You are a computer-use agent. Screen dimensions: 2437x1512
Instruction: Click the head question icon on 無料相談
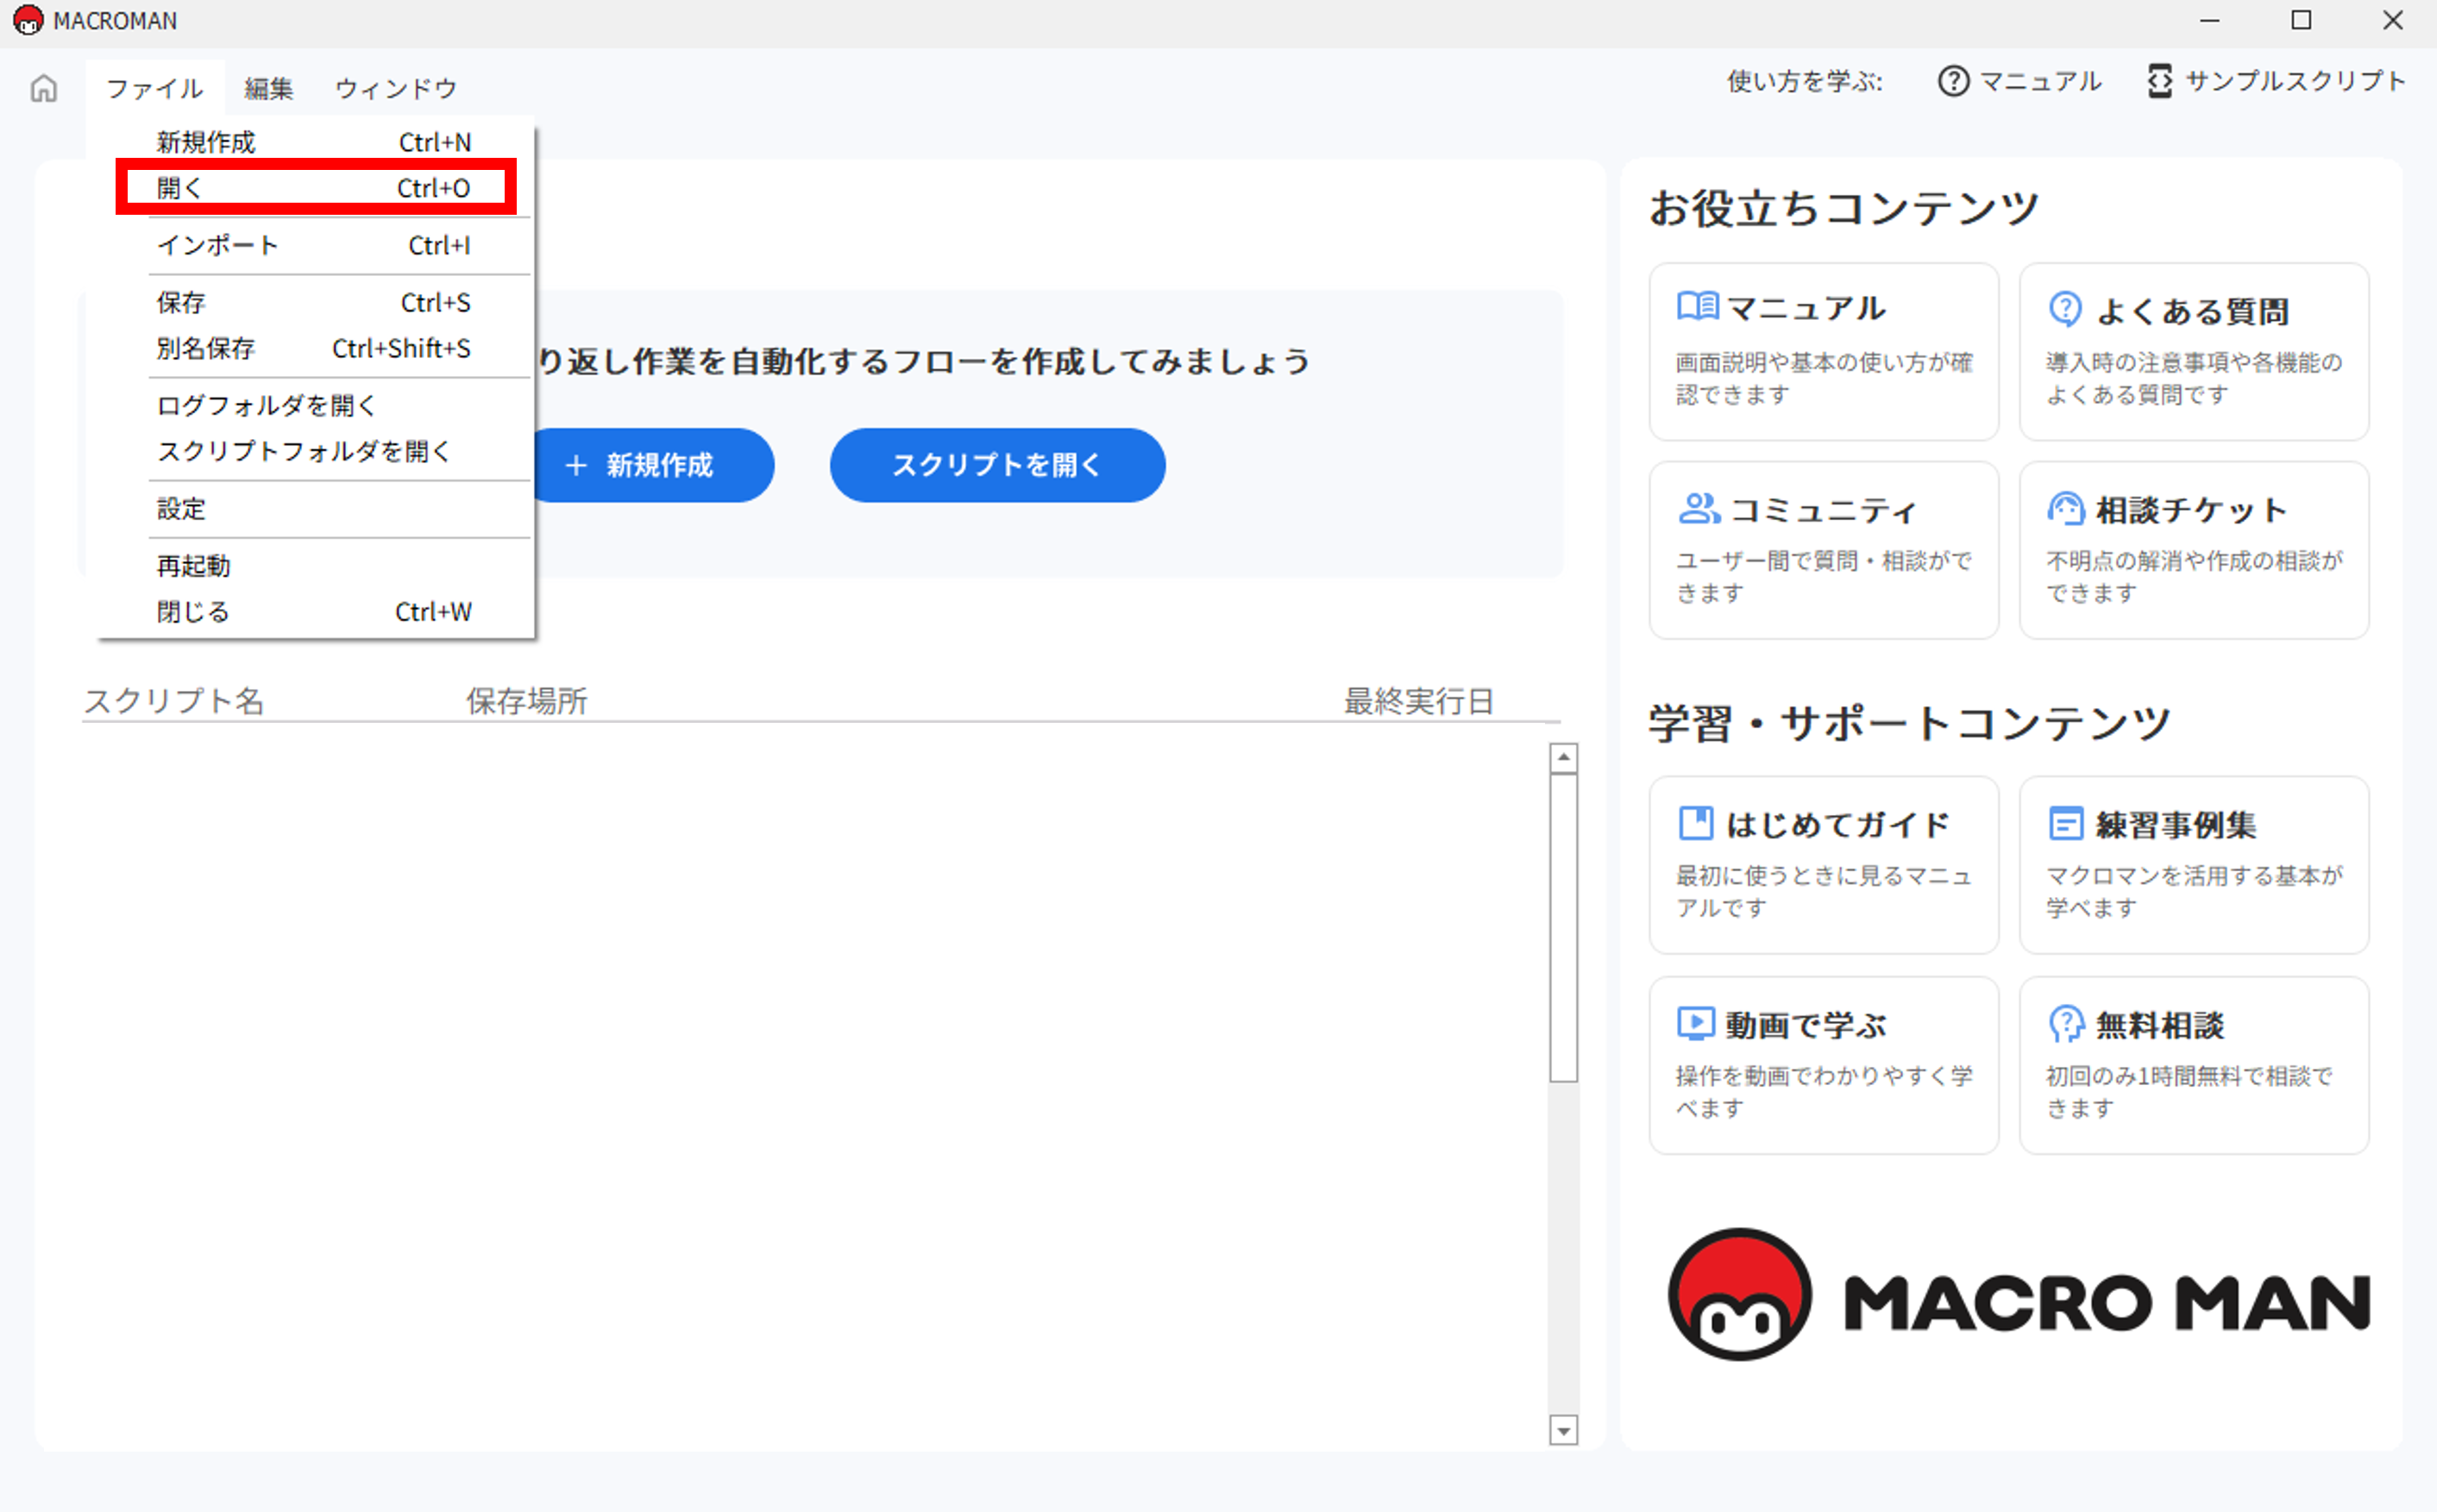click(x=2065, y=1024)
